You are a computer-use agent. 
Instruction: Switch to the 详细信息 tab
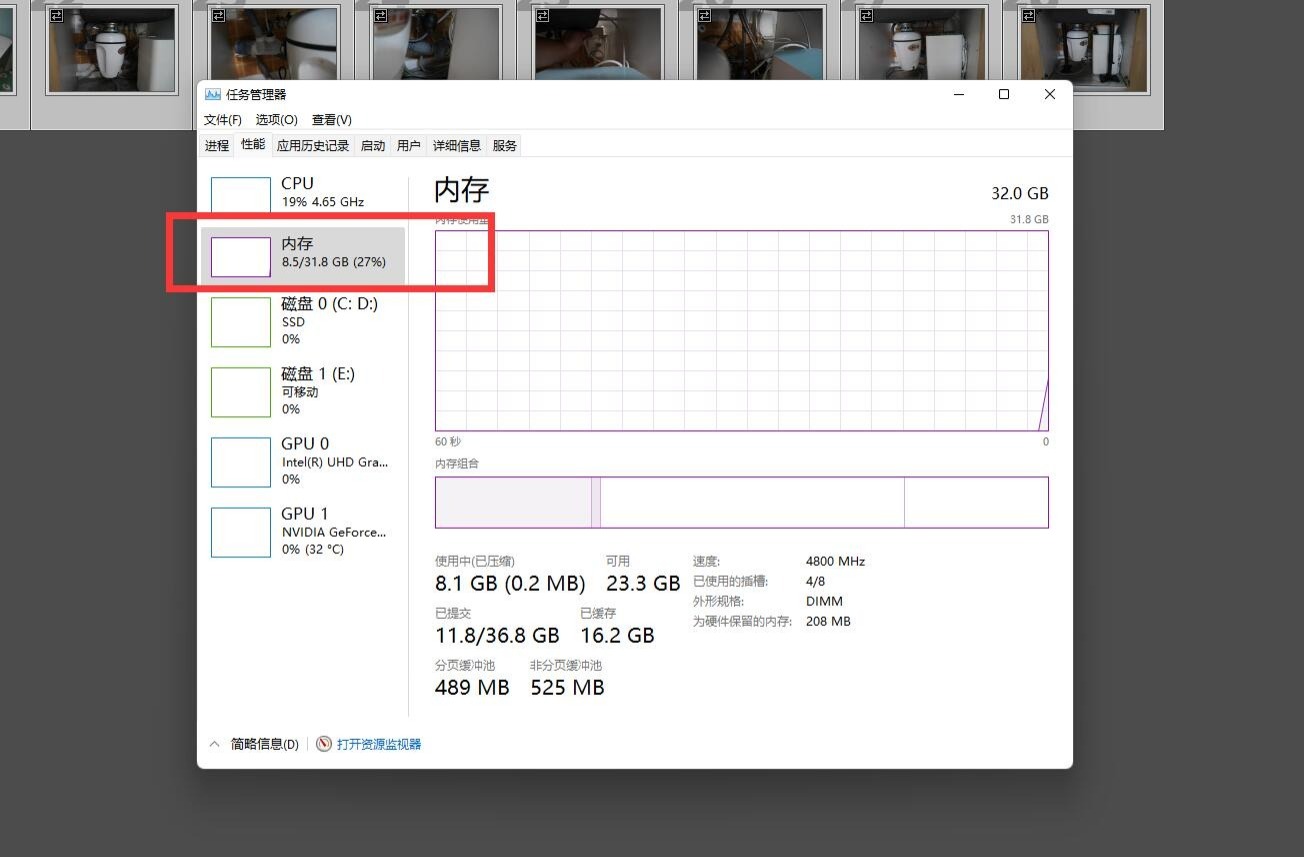coord(457,145)
